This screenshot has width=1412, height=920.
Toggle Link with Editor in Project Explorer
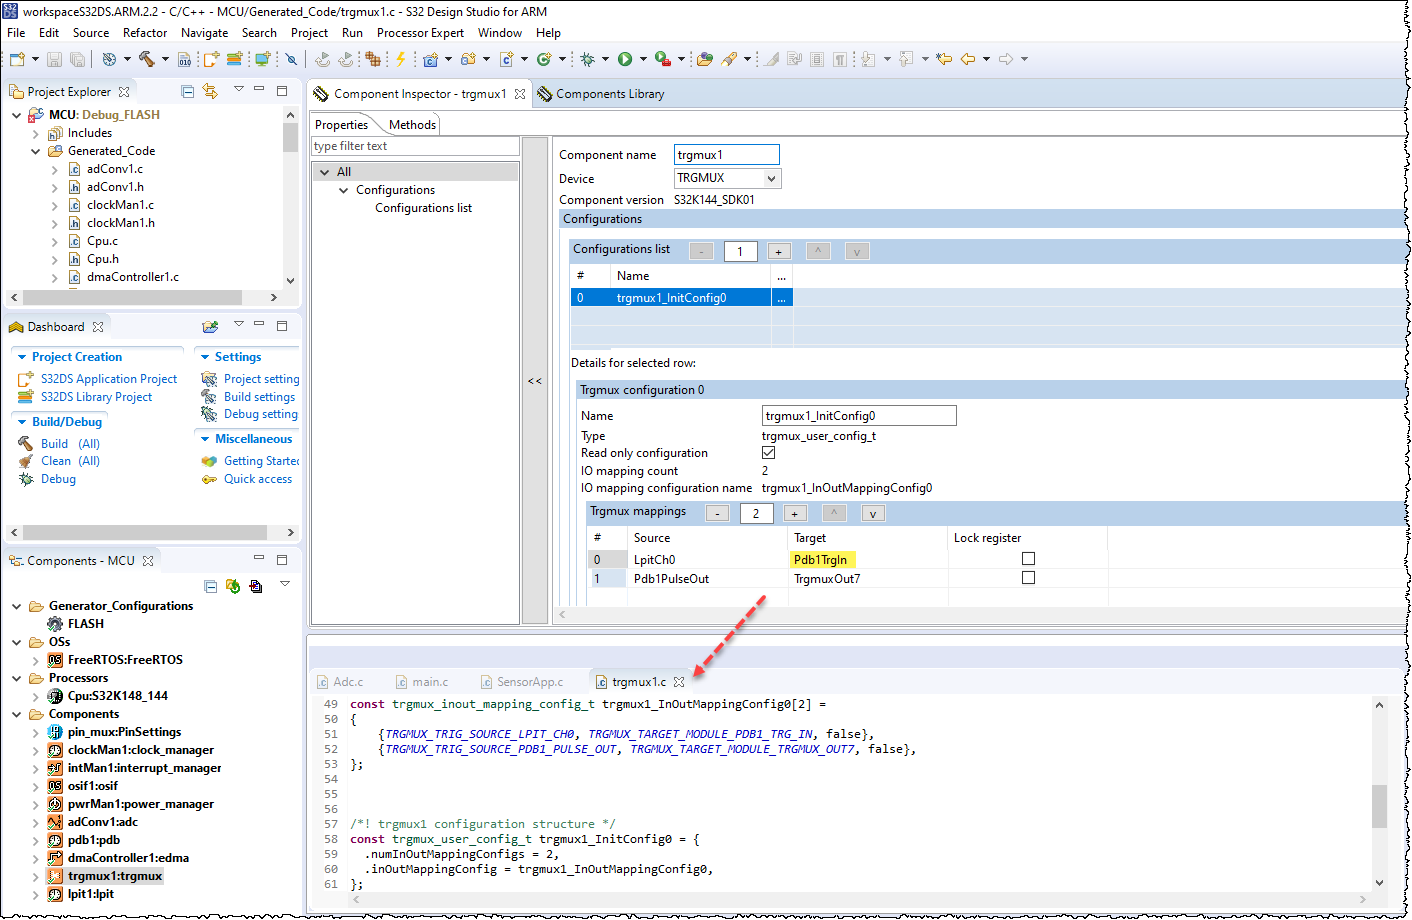210,91
